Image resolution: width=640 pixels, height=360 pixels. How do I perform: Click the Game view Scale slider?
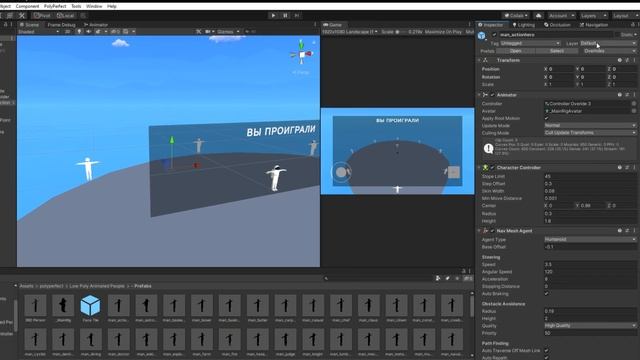401,31
